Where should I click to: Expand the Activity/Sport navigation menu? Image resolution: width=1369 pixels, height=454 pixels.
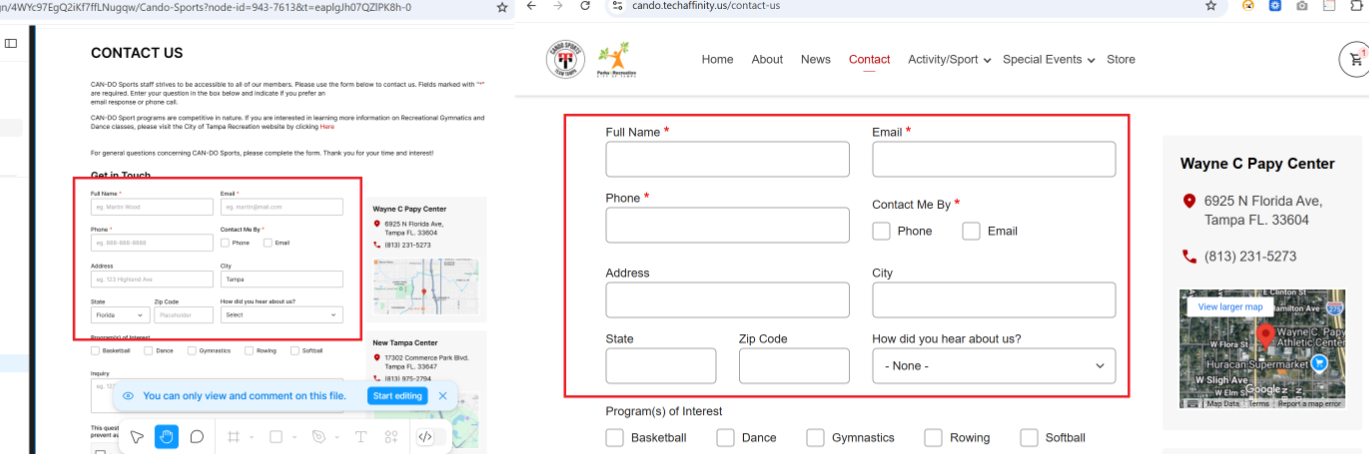949,60
